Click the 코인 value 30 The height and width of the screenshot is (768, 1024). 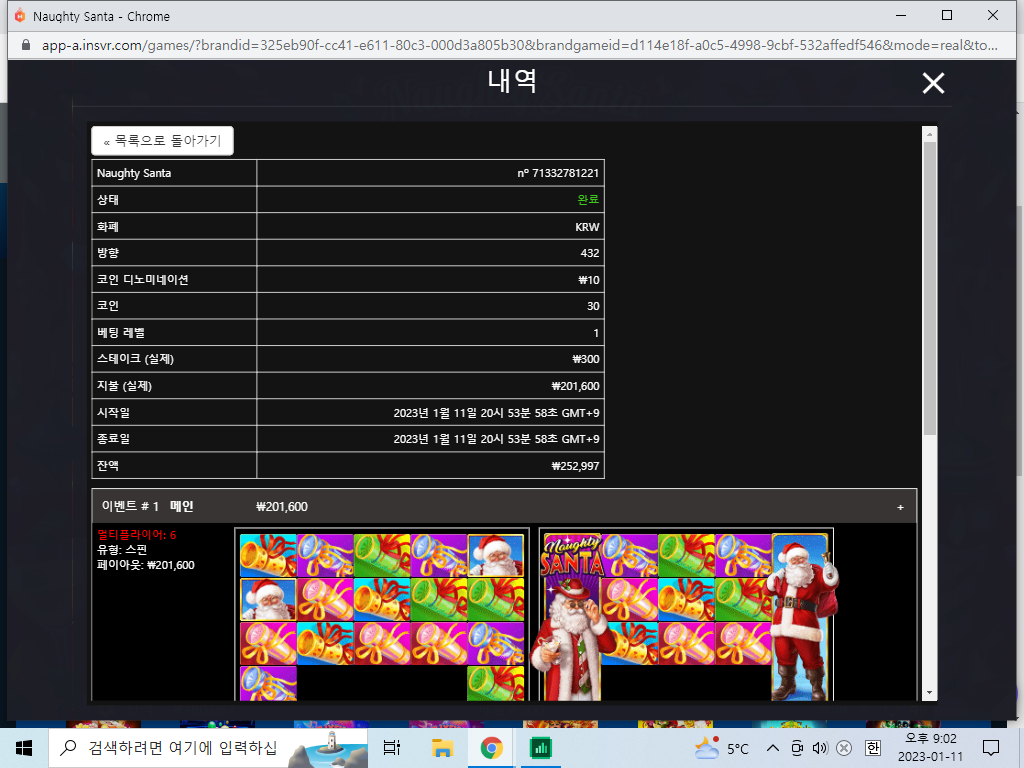tap(593, 306)
